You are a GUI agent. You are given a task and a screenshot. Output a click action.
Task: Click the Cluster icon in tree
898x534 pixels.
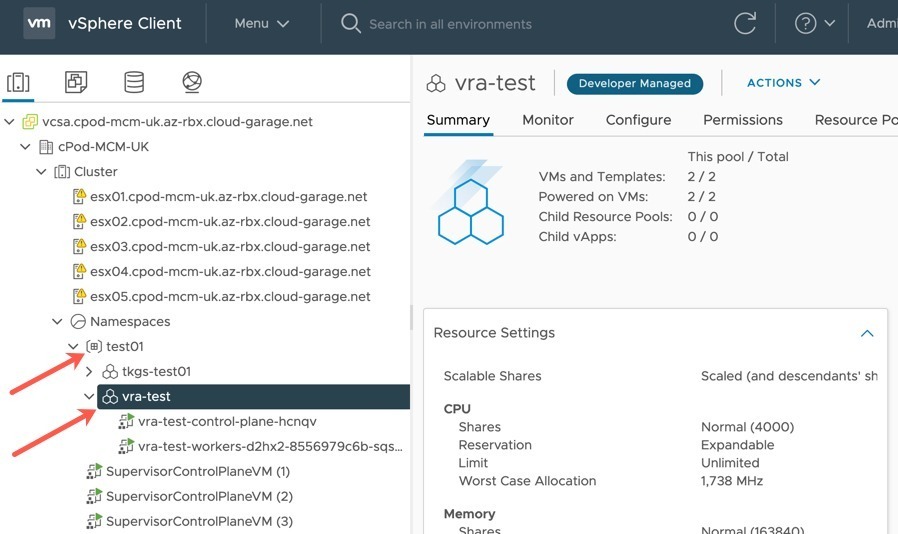[62, 172]
